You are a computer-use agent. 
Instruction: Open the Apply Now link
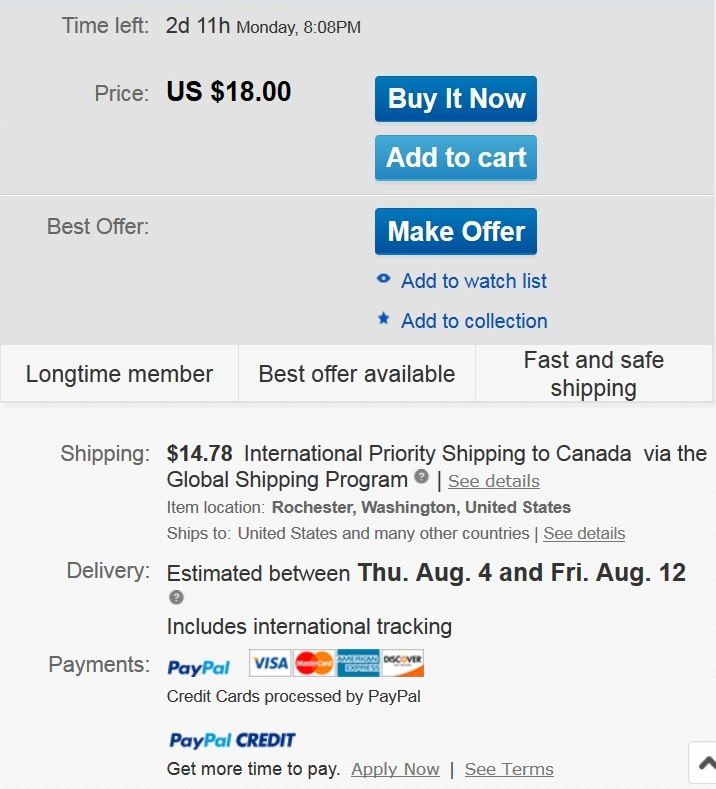(x=395, y=769)
